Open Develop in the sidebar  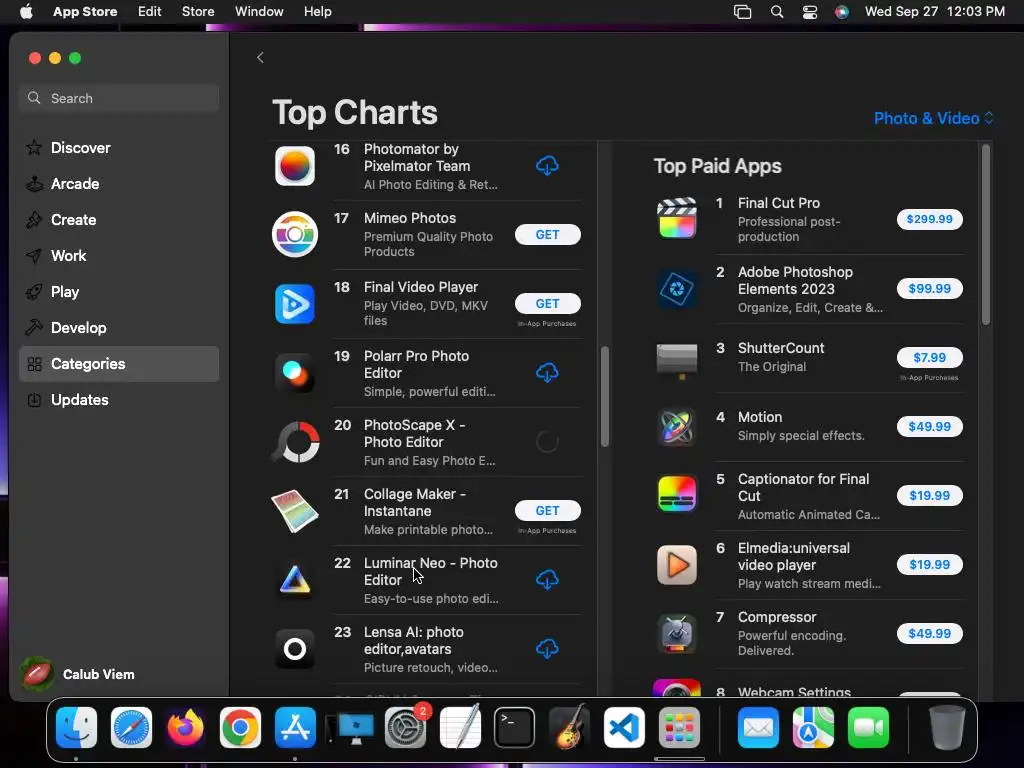click(119, 327)
